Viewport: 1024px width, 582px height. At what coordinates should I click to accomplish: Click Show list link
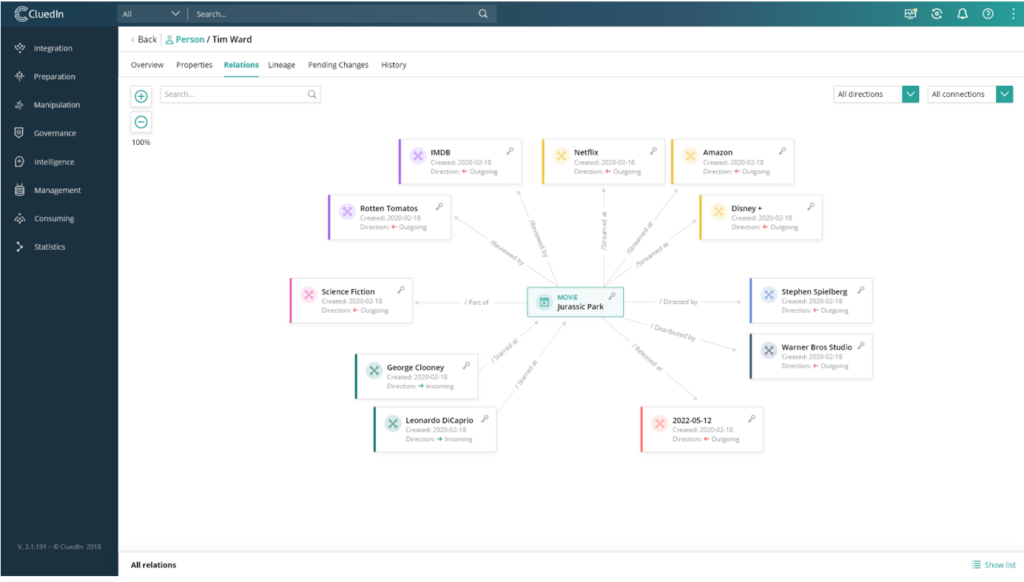pos(993,565)
